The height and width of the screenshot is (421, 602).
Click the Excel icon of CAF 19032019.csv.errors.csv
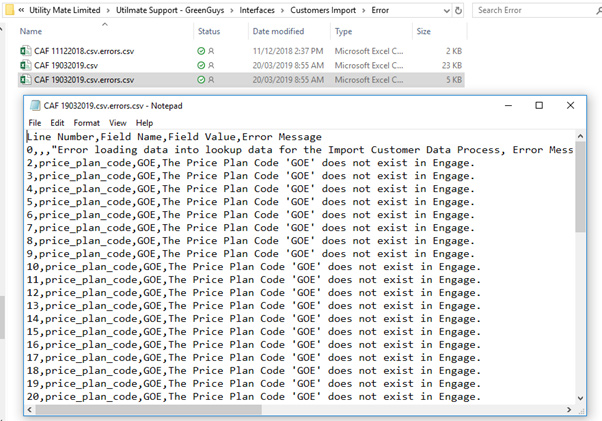pos(25,80)
